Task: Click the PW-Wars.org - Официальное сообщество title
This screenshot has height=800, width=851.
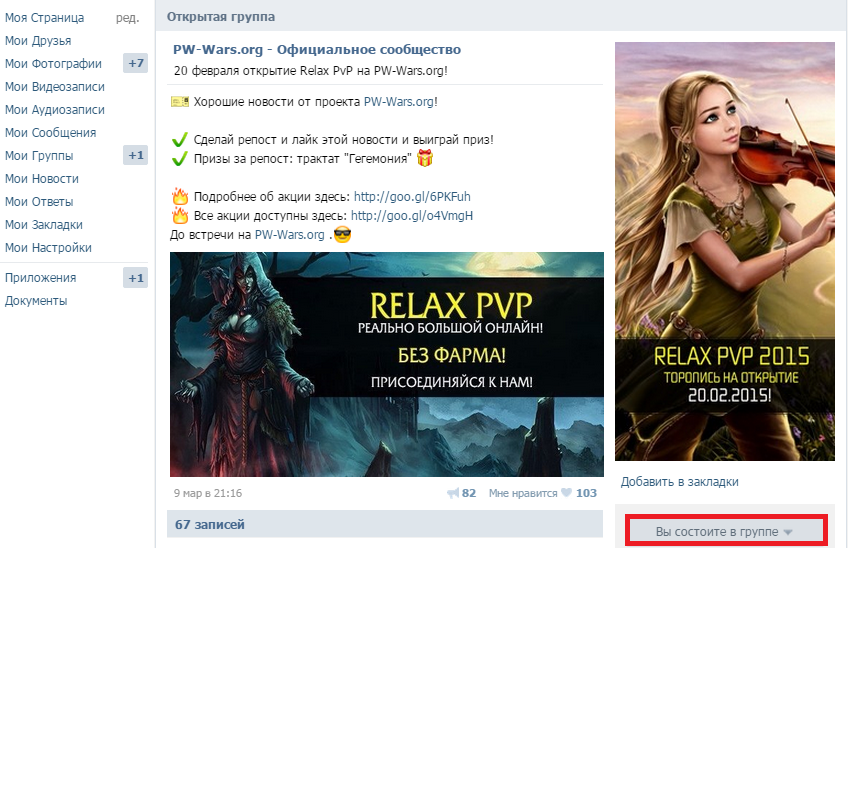Action: [317, 49]
